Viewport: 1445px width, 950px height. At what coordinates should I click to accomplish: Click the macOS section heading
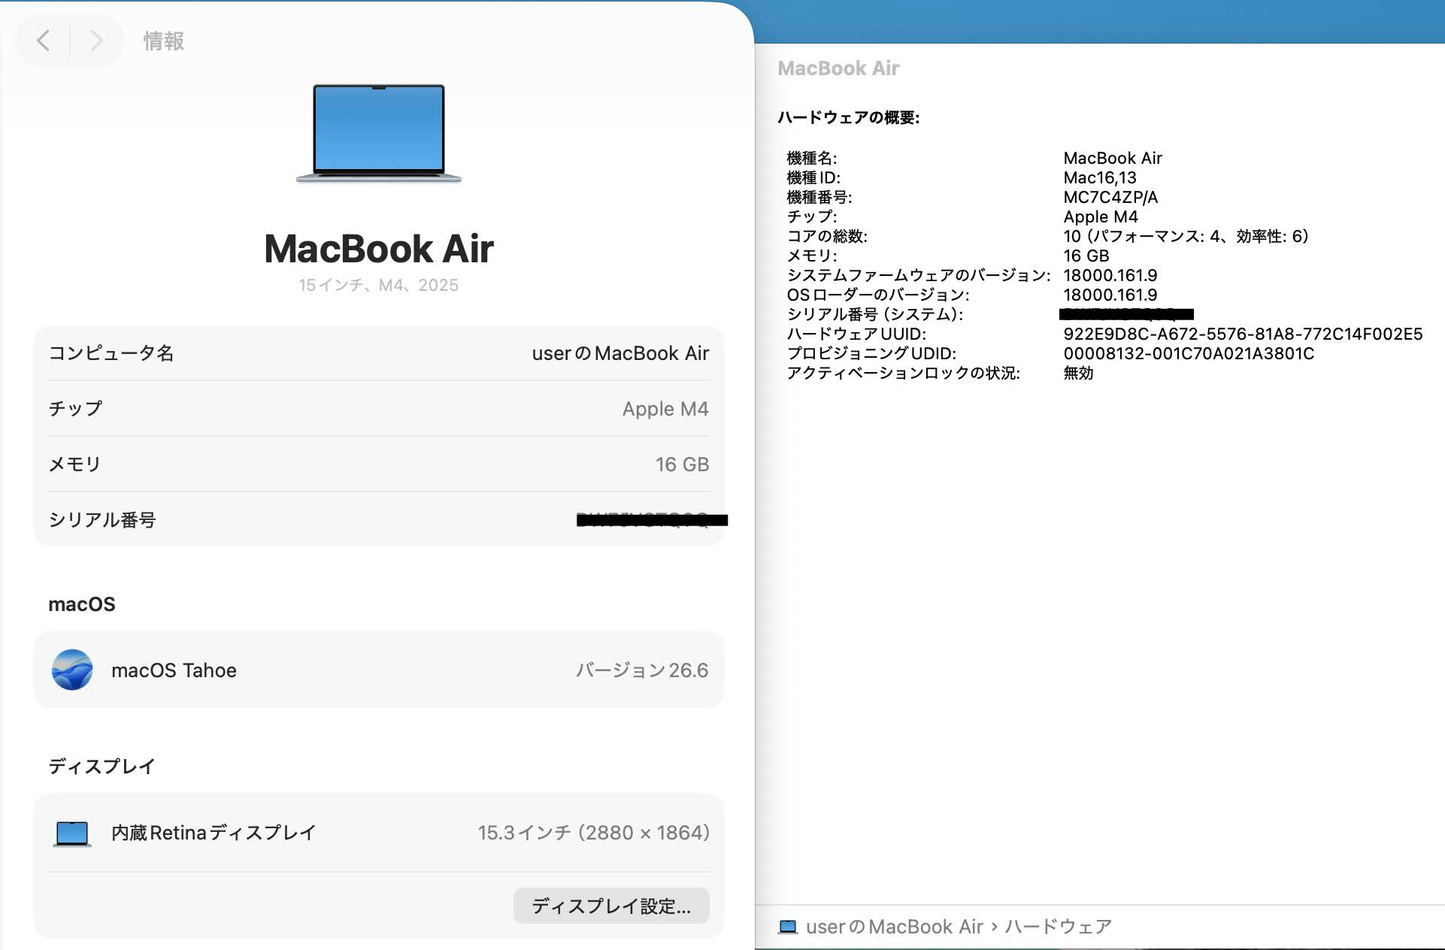[x=82, y=604]
